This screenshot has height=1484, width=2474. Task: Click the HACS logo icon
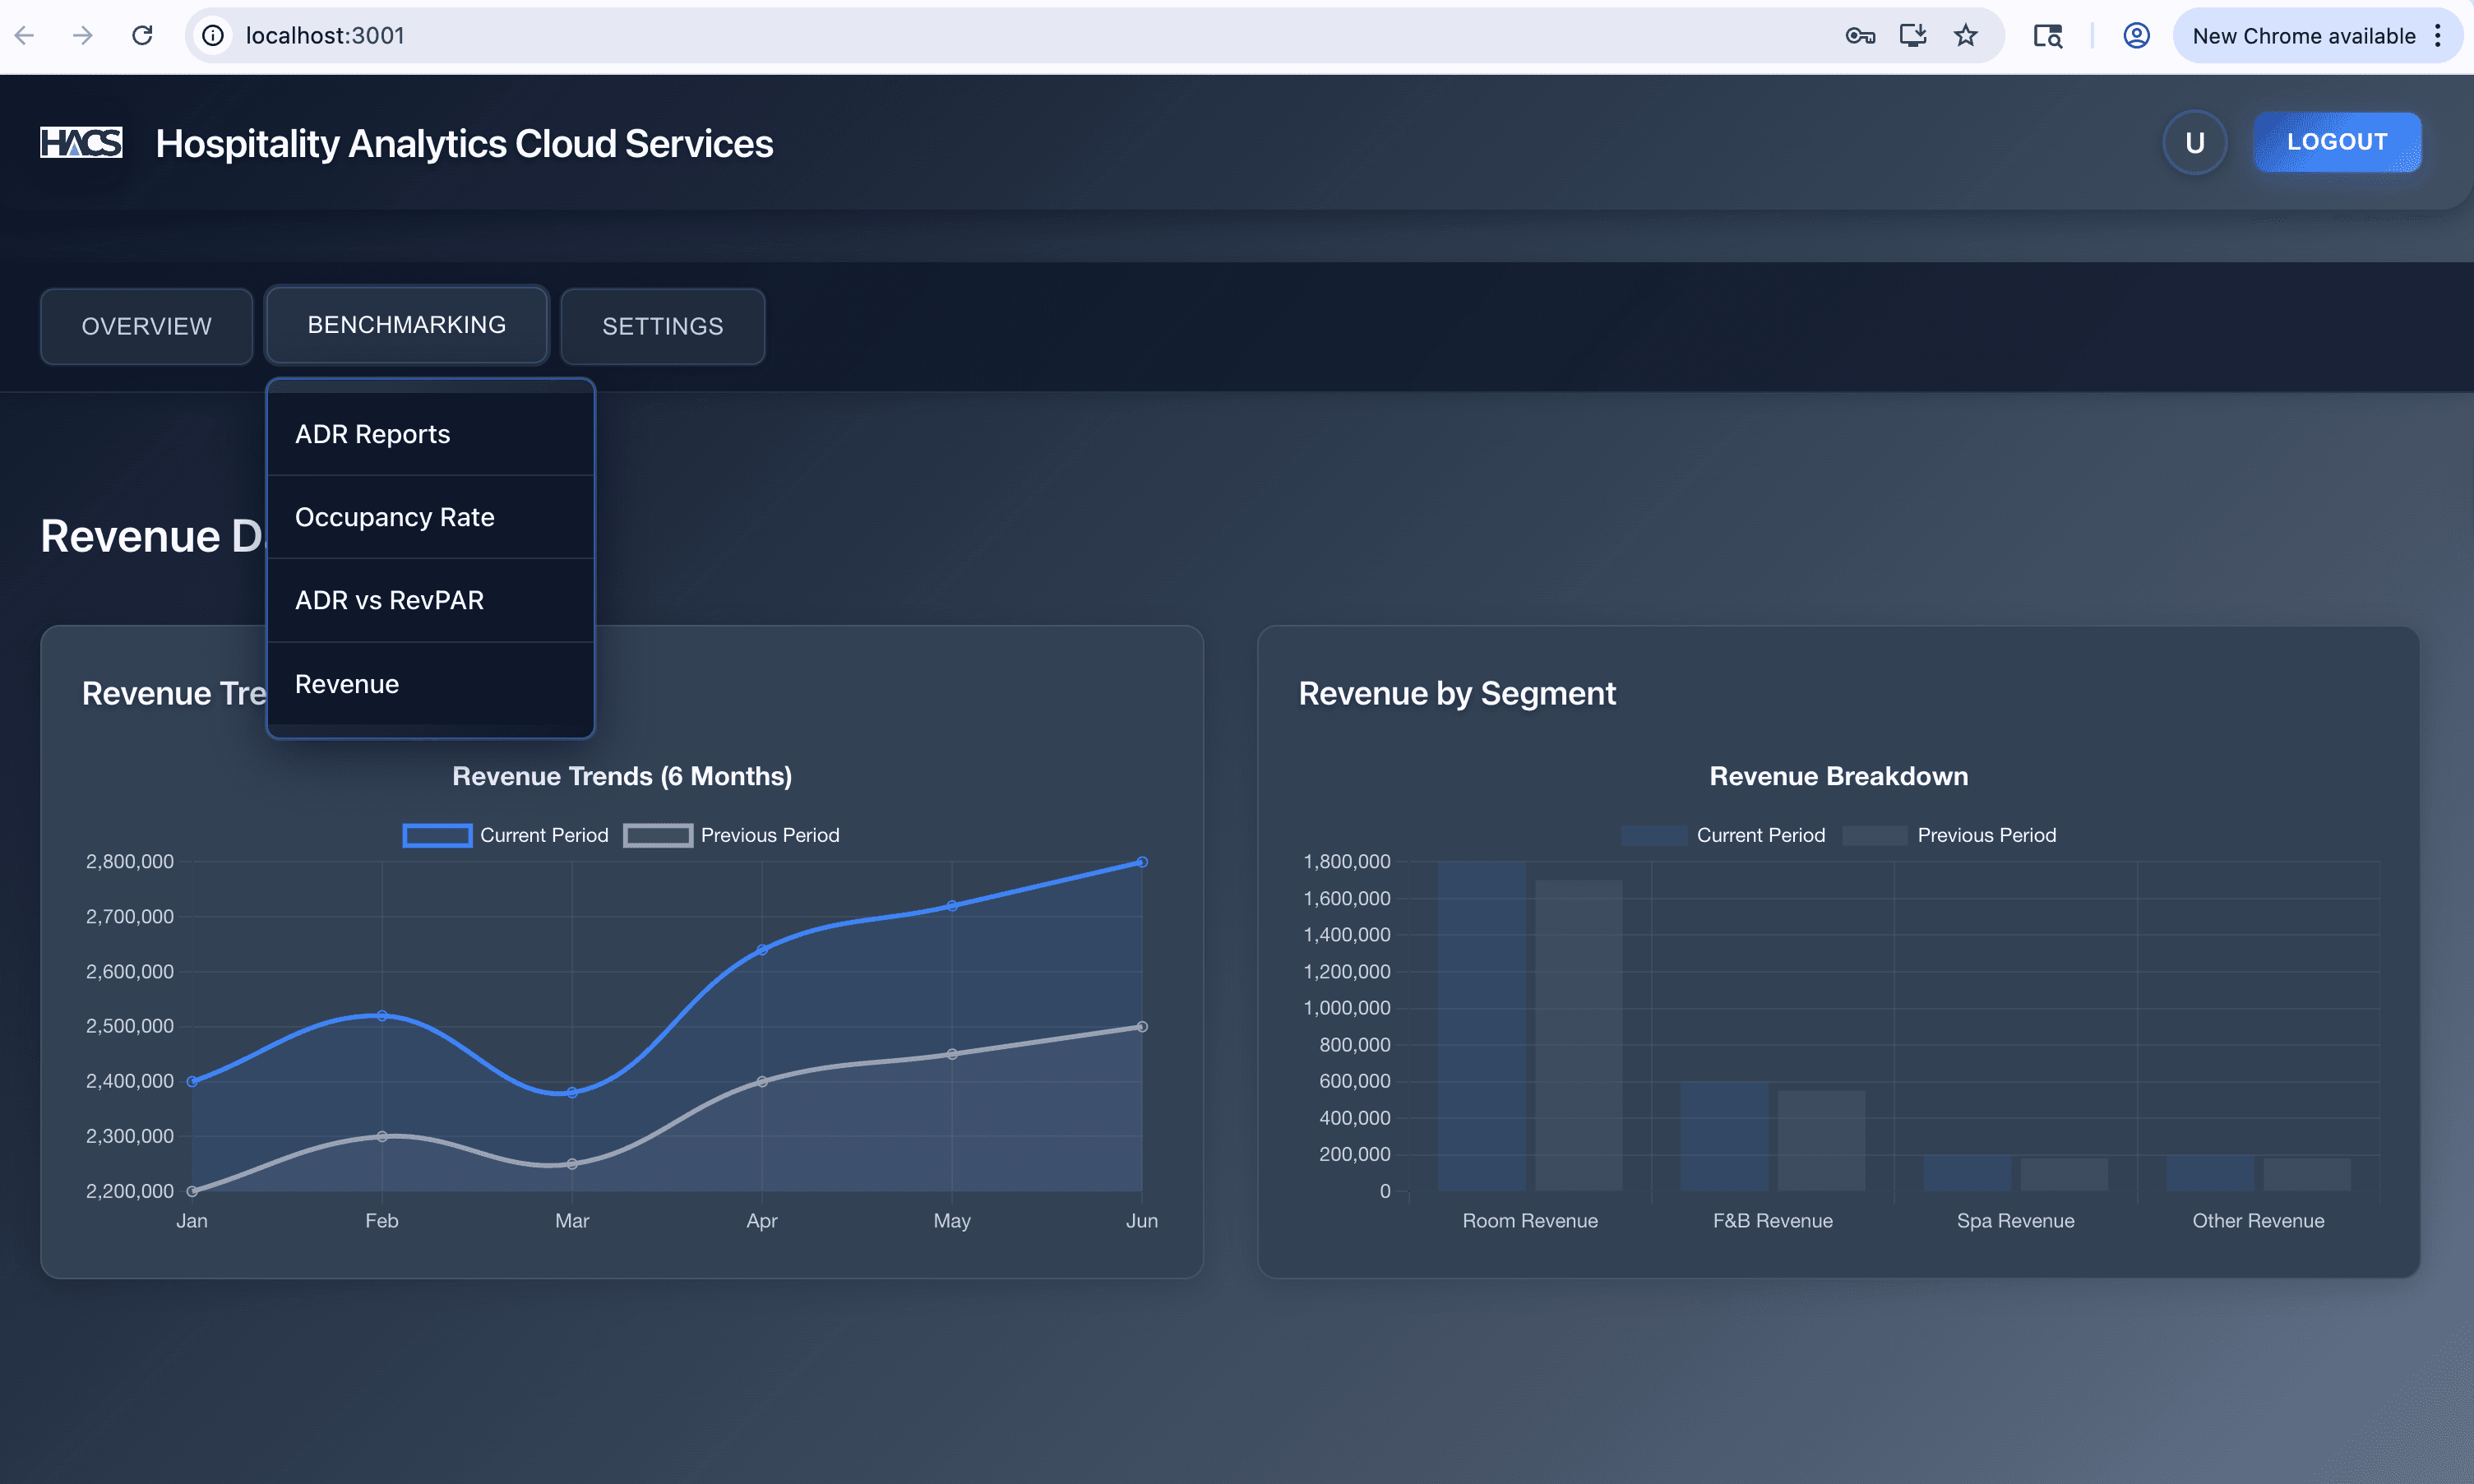(x=81, y=142)
